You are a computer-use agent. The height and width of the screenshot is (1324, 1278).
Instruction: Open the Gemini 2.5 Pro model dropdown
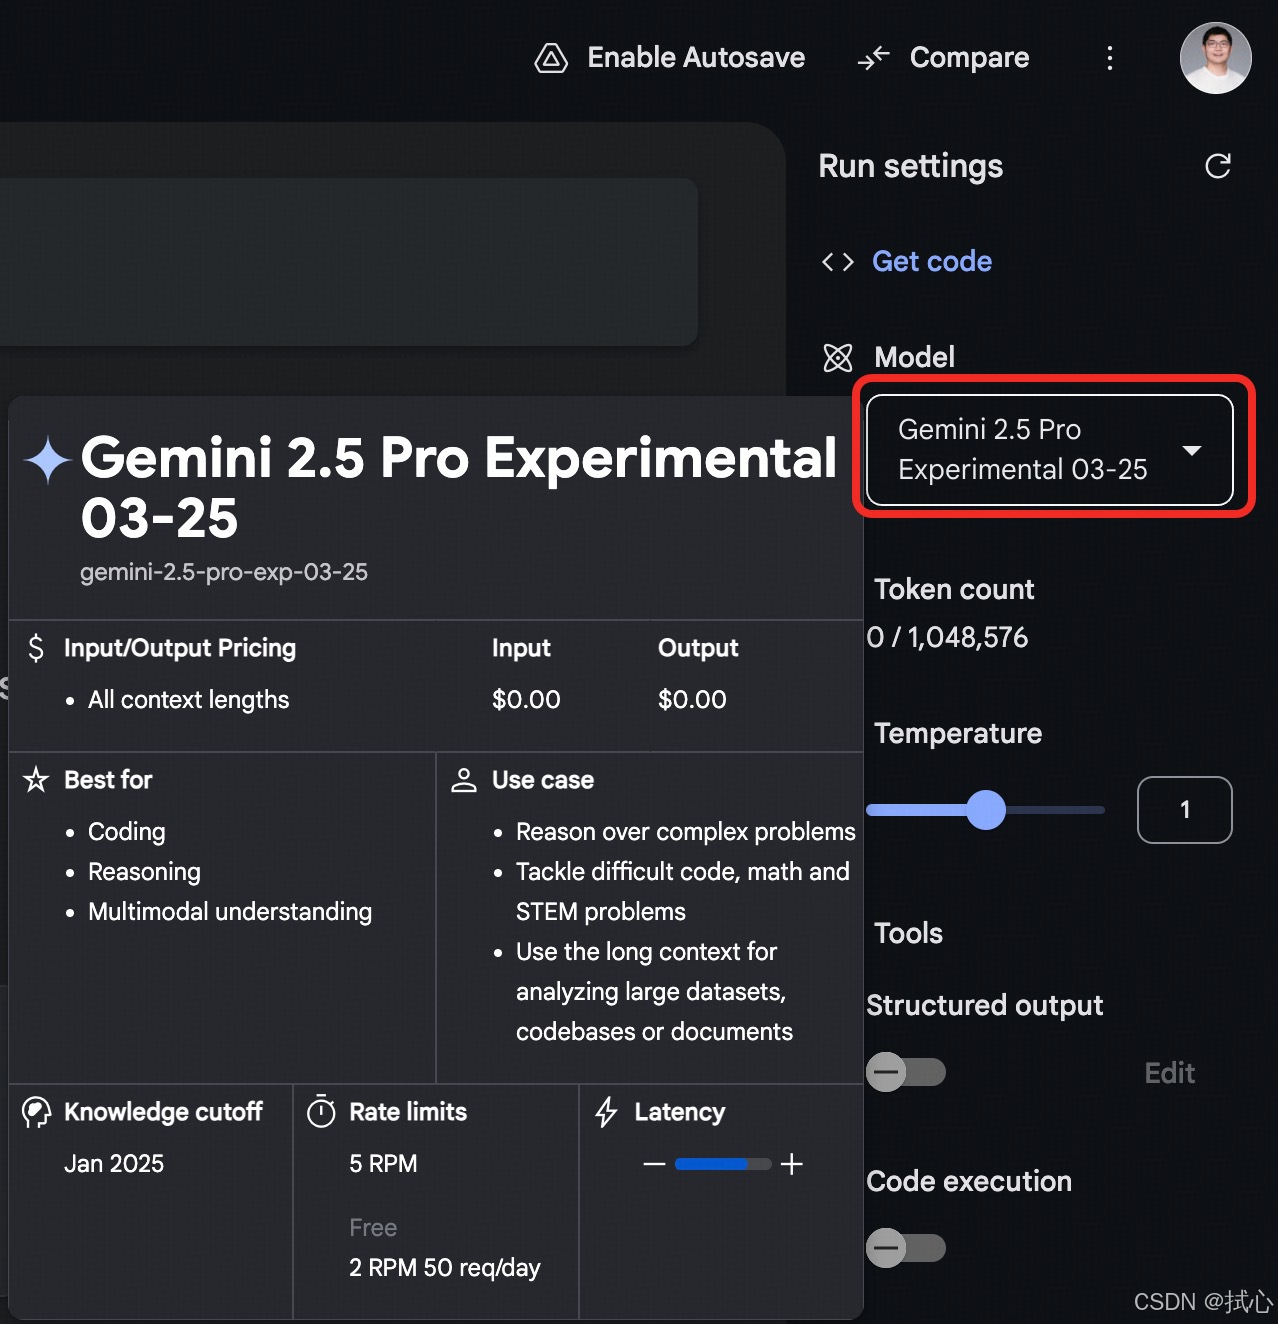point(1050,450)
